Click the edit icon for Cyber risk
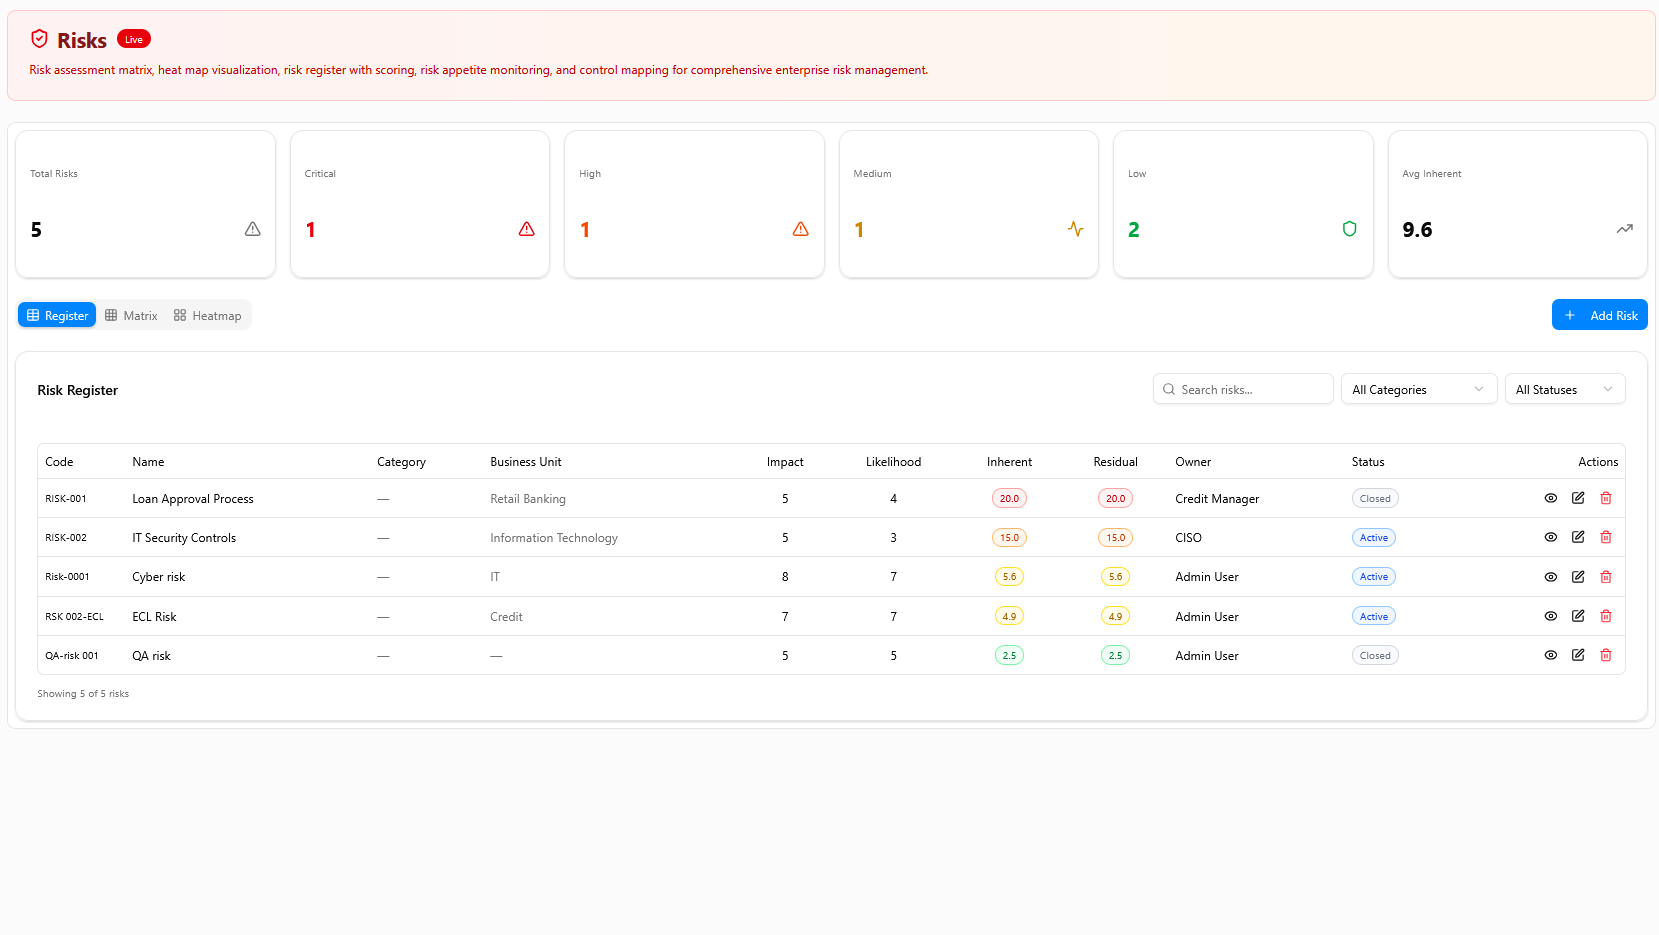 pyautogui.click(x=1578, y=577)
